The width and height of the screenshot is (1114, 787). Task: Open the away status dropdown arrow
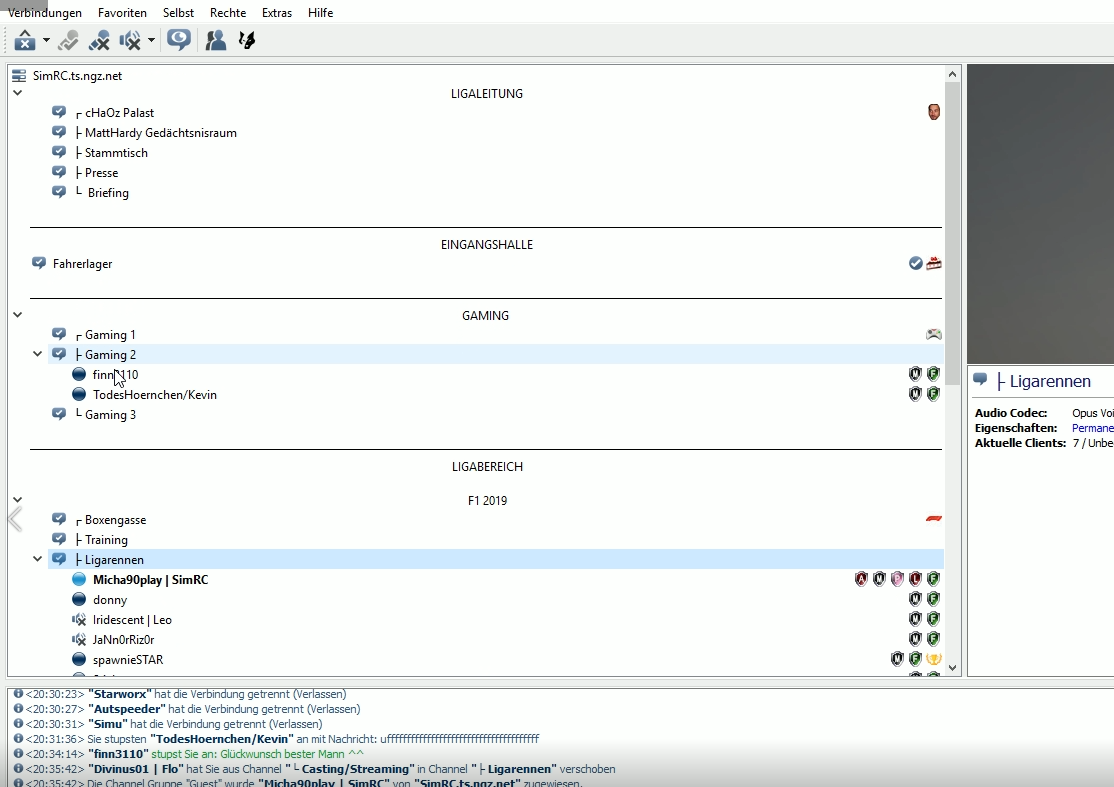click(x=46, y=41)
